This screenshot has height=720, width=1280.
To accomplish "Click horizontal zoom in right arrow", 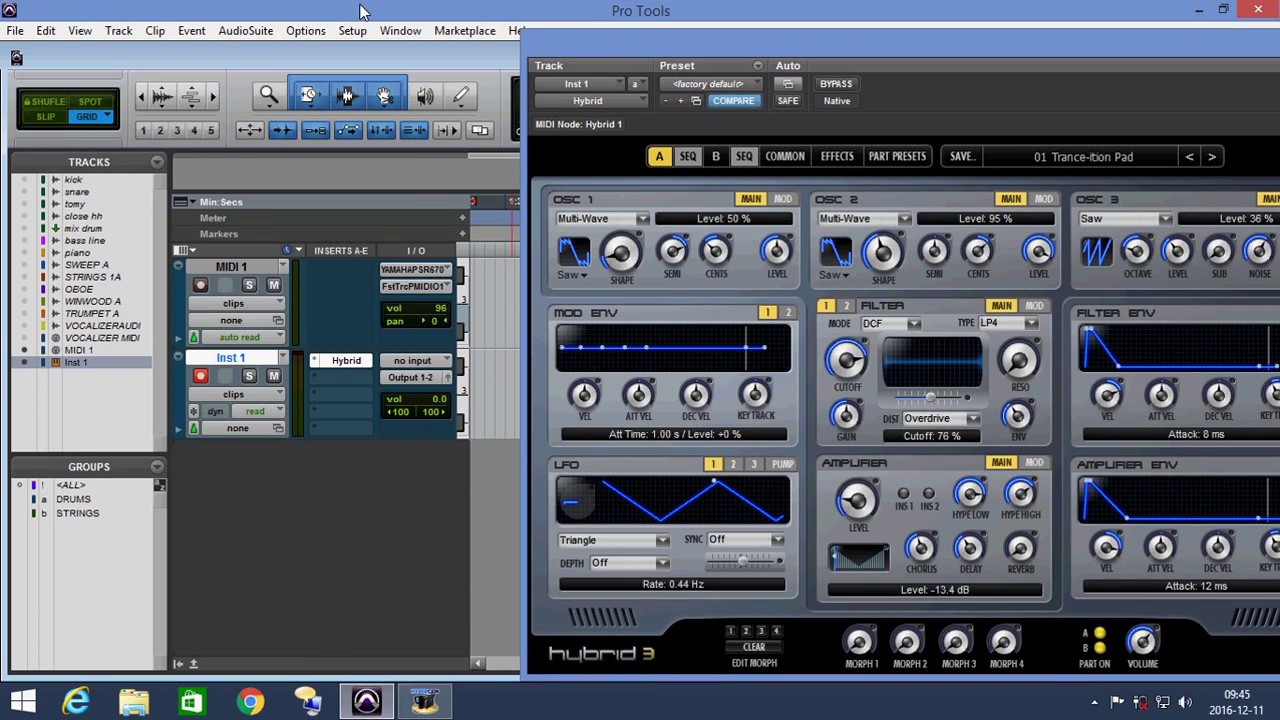I will 213,96.
